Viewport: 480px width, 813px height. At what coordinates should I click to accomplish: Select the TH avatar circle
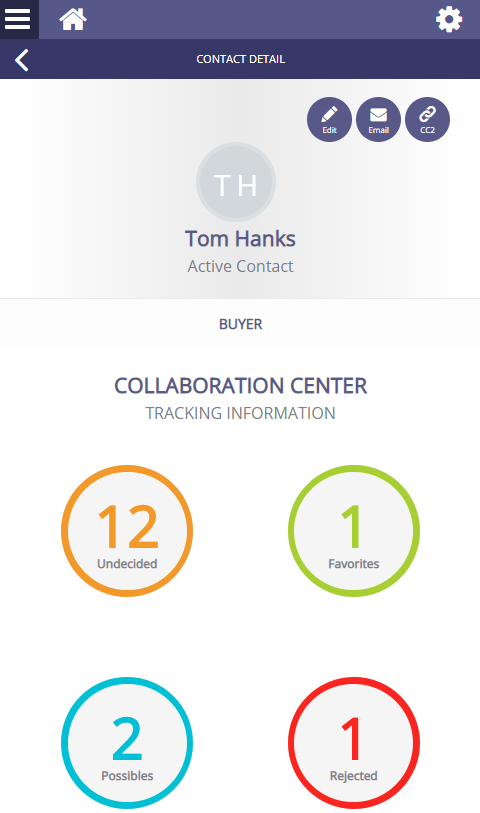(x=236, y=183)
